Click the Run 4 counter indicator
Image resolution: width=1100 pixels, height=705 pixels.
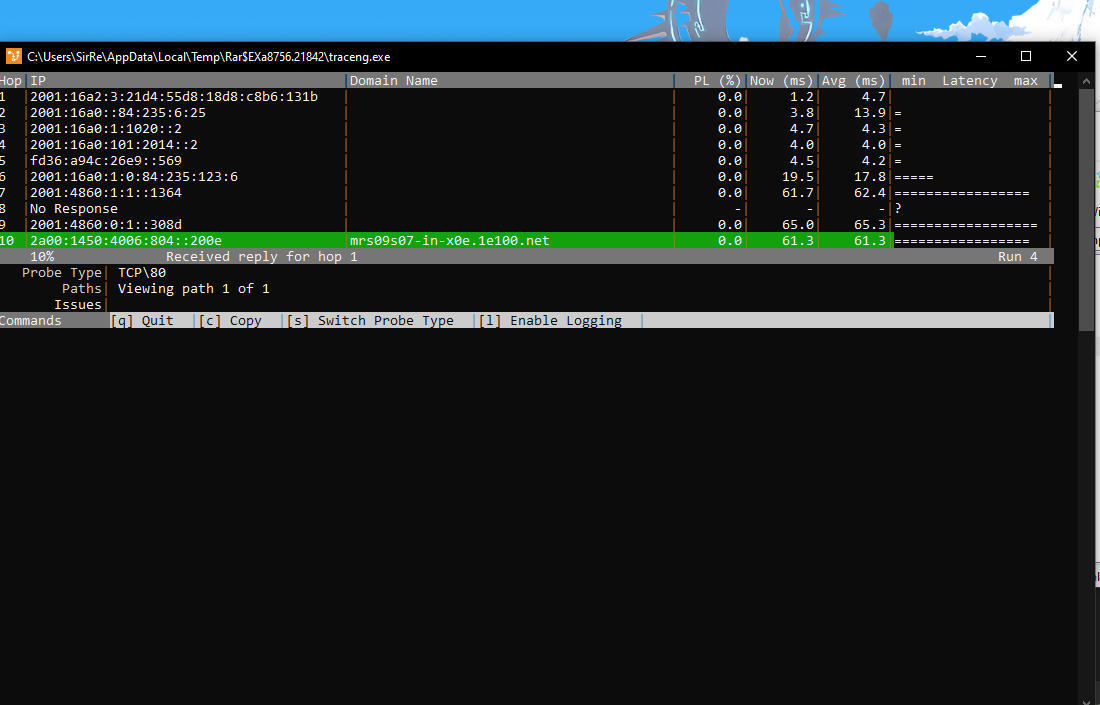pos(1017,256)
